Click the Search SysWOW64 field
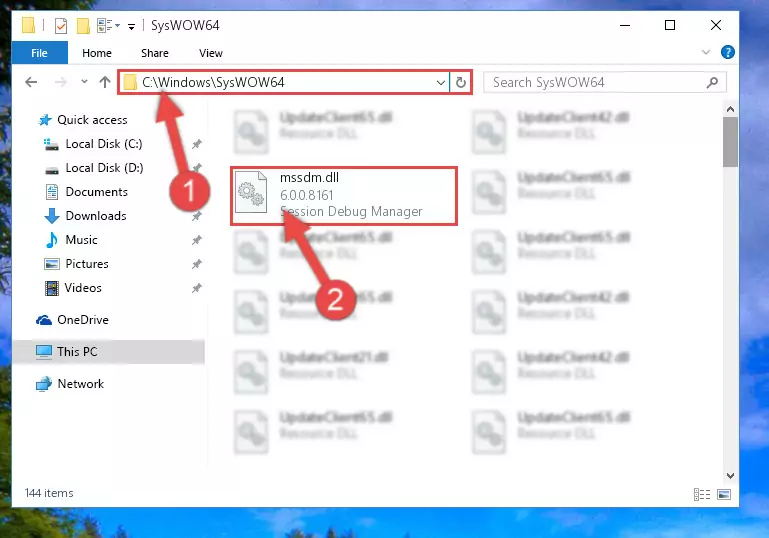Image resolution: width=769 pixels, height=538 pixels. pyautogui.click(x=604, y=82)
